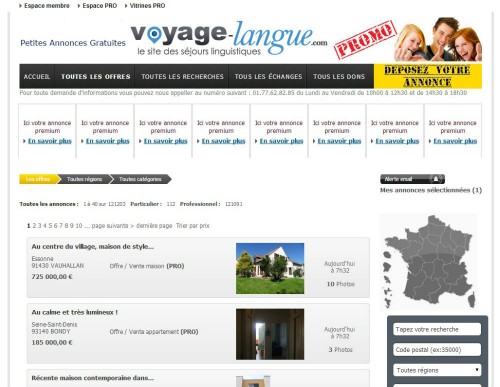Open the Tous les dons menu
This screenshot has height=387, width=500.
[x=339, y=76]
